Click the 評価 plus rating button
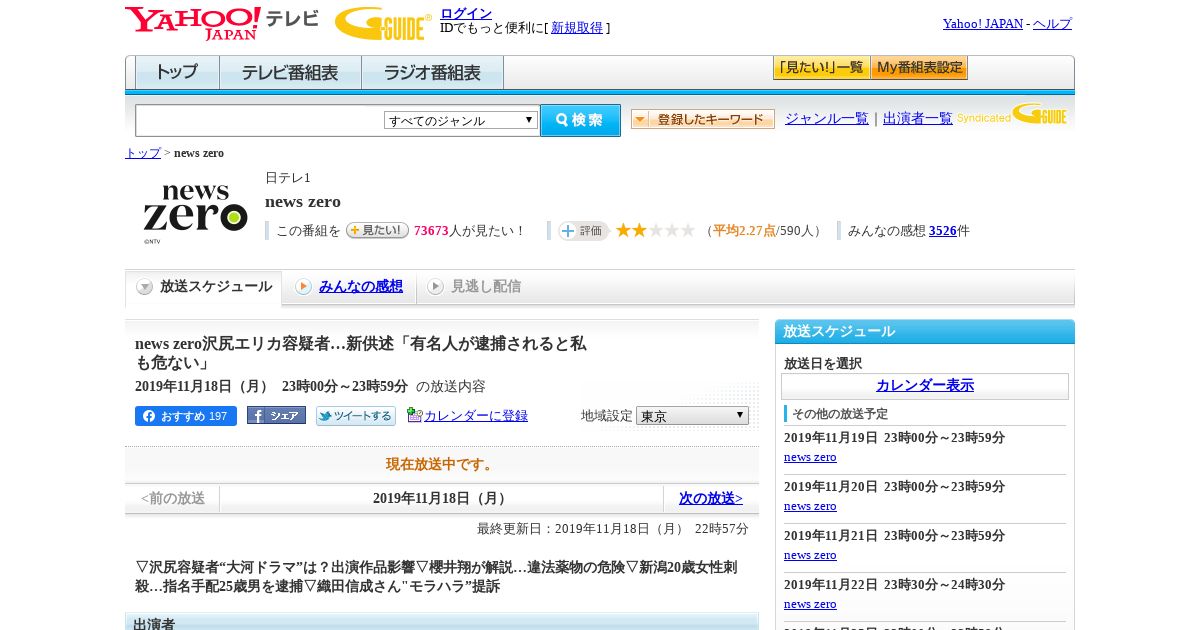 (584, 231)
